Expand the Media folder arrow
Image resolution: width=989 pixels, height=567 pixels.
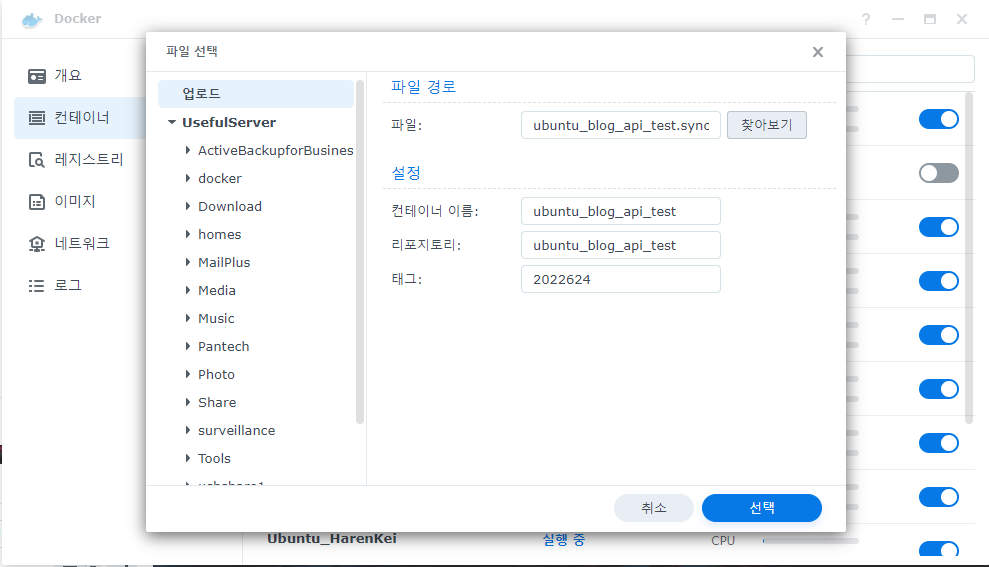[x=187, y=290]
